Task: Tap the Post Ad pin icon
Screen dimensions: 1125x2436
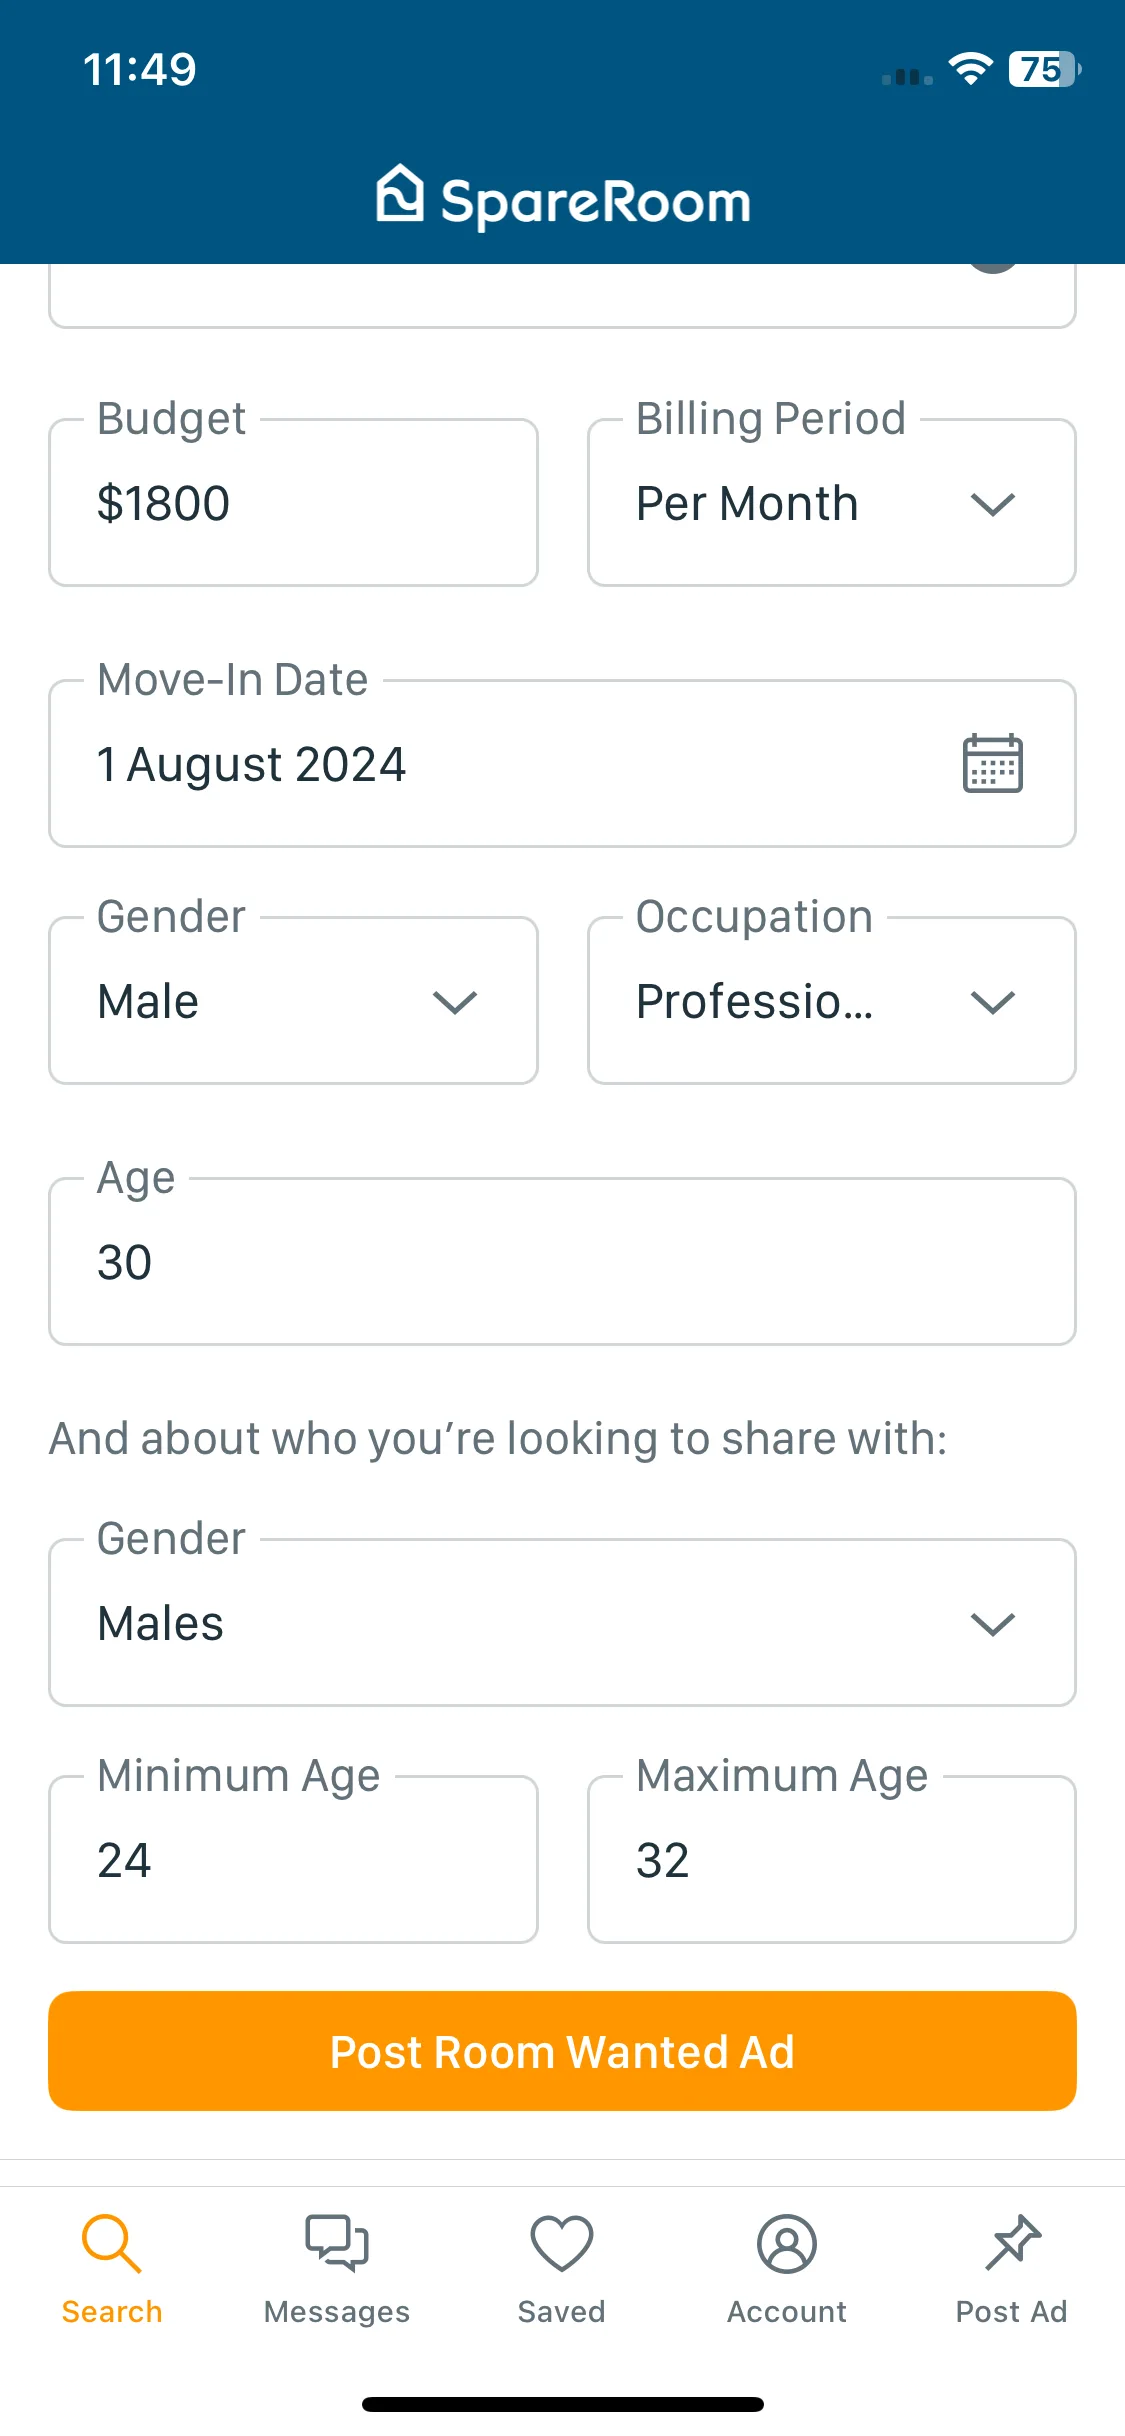Action: point(1012,2243)
